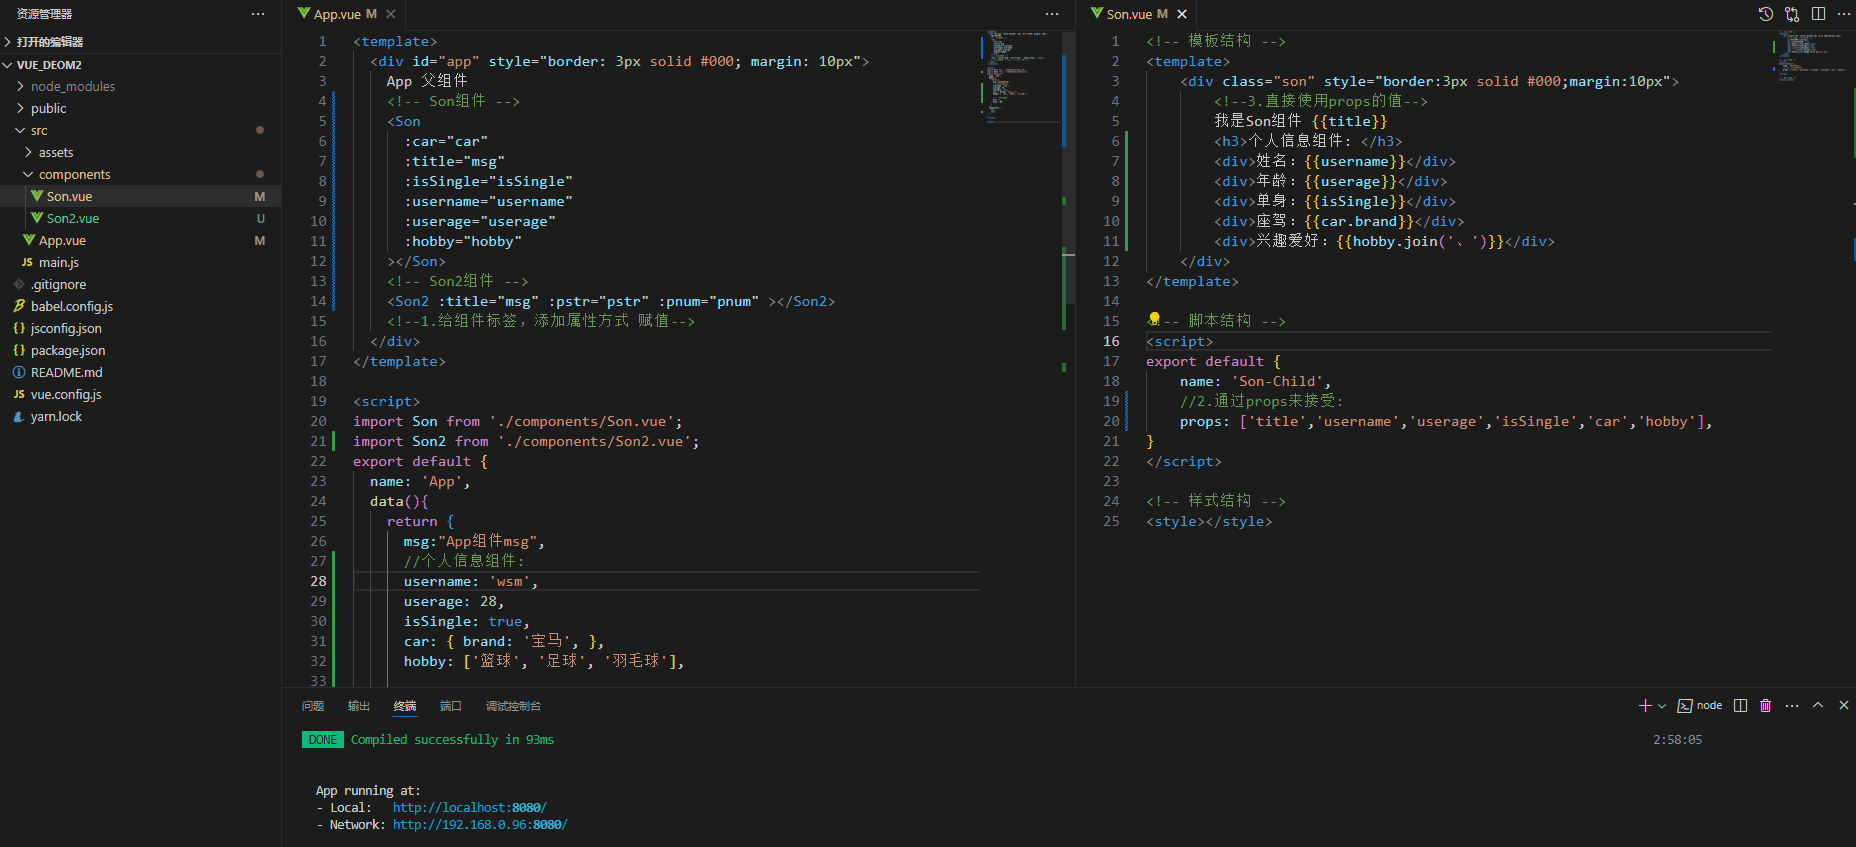Select the node terminal instance
This screenshot has height=847, width=1856.
[1700, 706]
